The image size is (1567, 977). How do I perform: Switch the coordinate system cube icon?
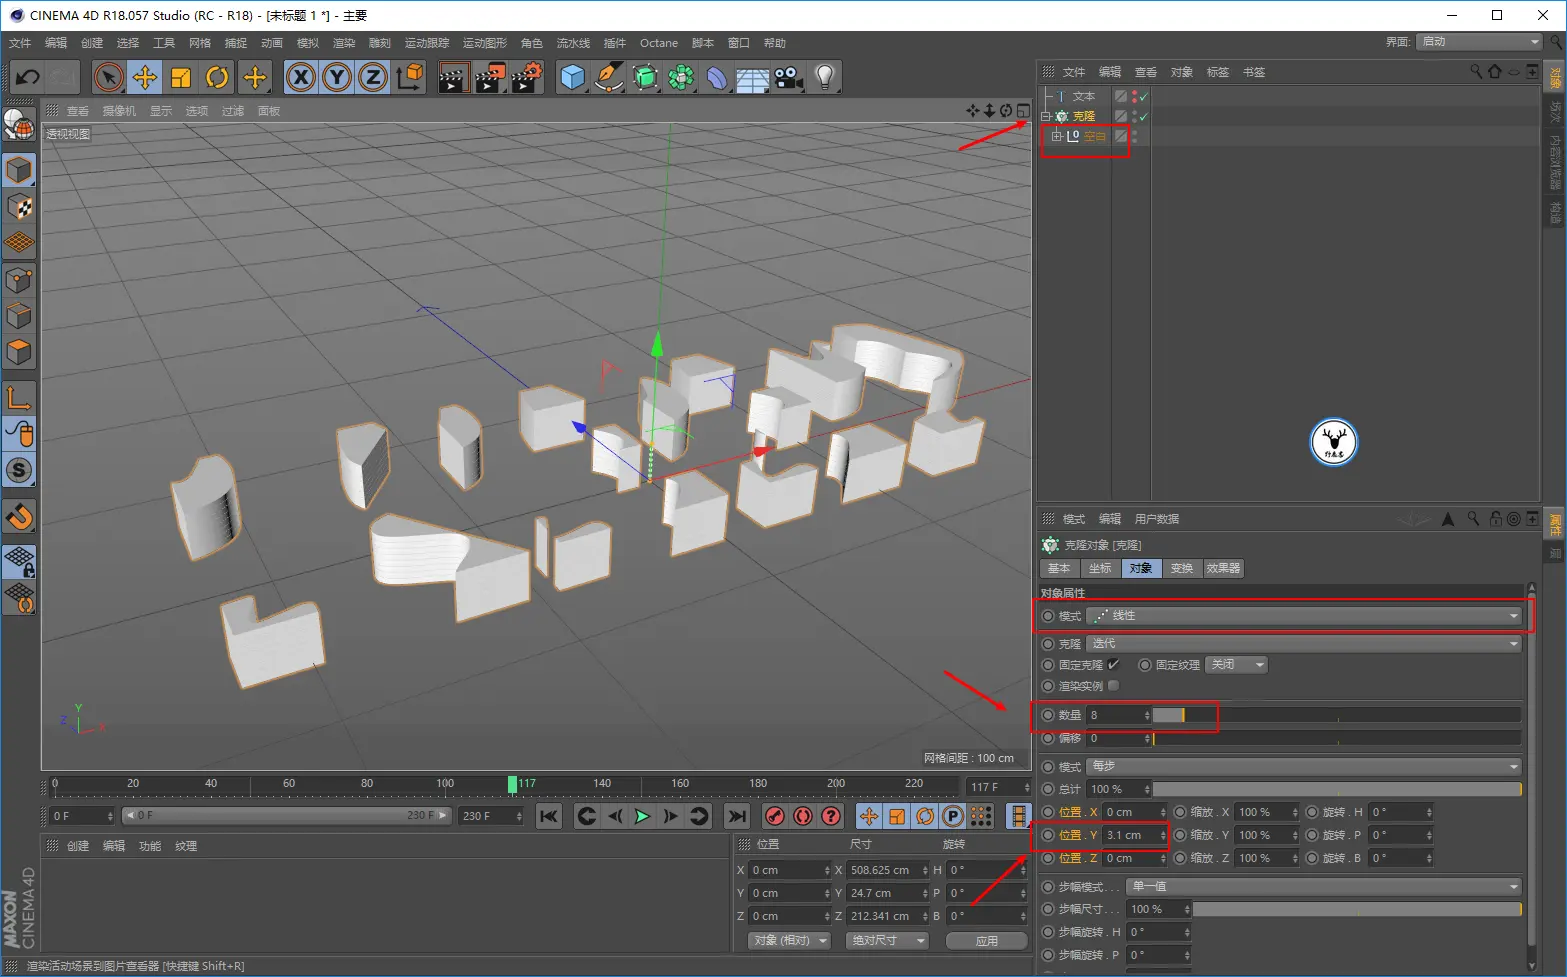[x=410, y=77]
